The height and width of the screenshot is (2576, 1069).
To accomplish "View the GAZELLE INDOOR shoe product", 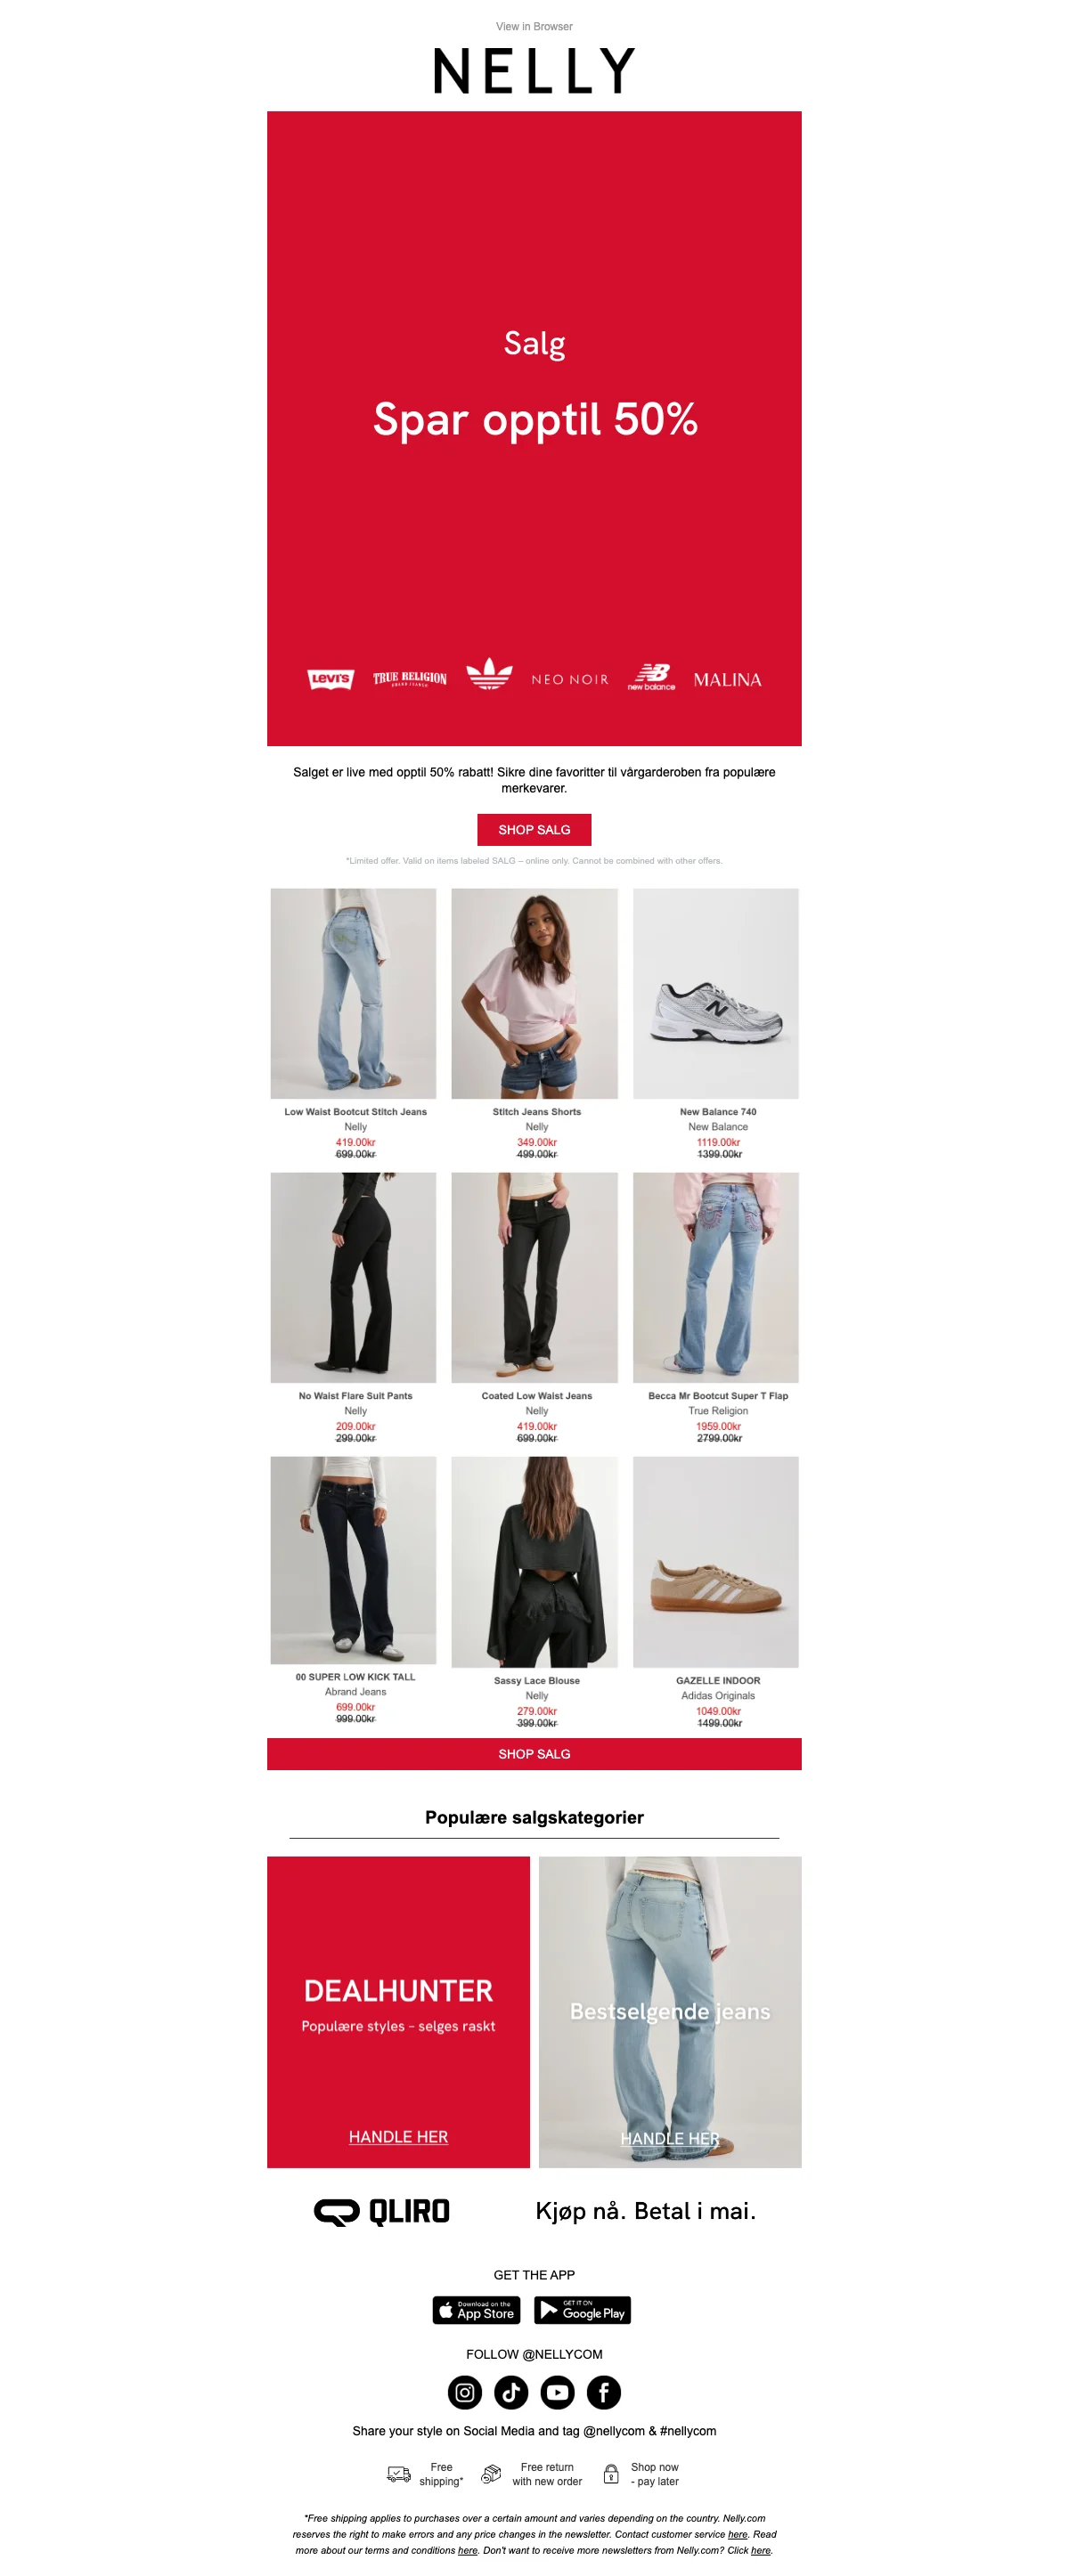I will click(x=716, y=1562).
